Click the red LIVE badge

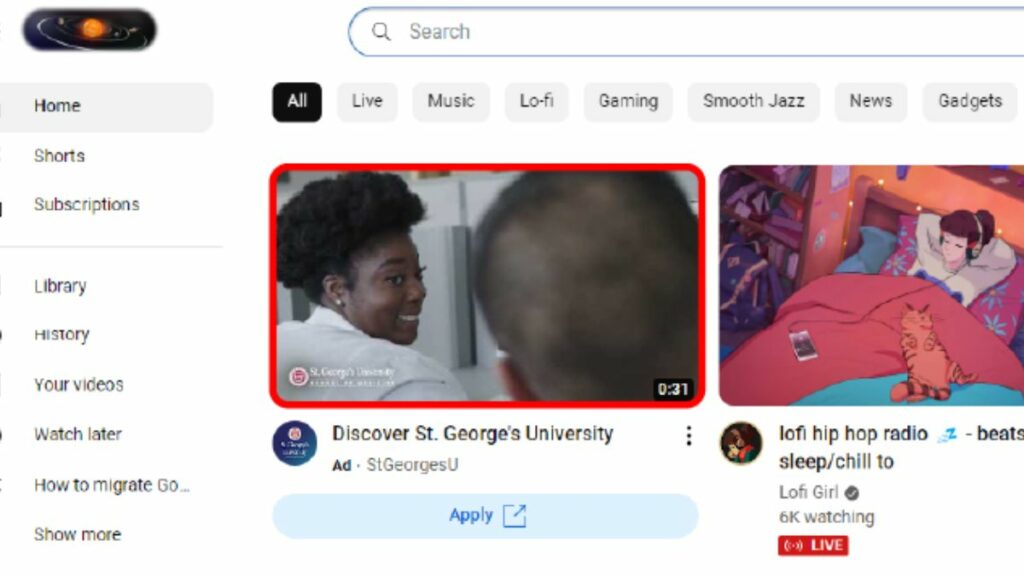pyautogui.click(x=813, y=546)
